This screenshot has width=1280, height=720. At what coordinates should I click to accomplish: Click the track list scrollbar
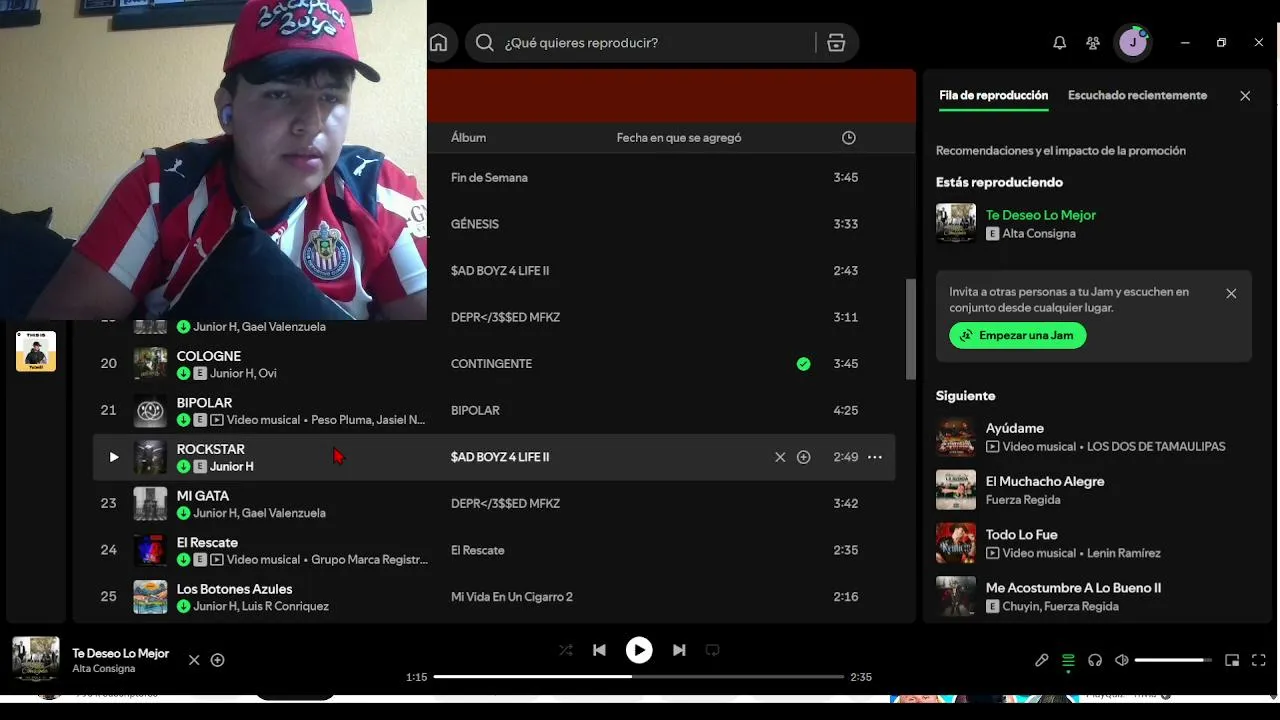pos(910,330)
